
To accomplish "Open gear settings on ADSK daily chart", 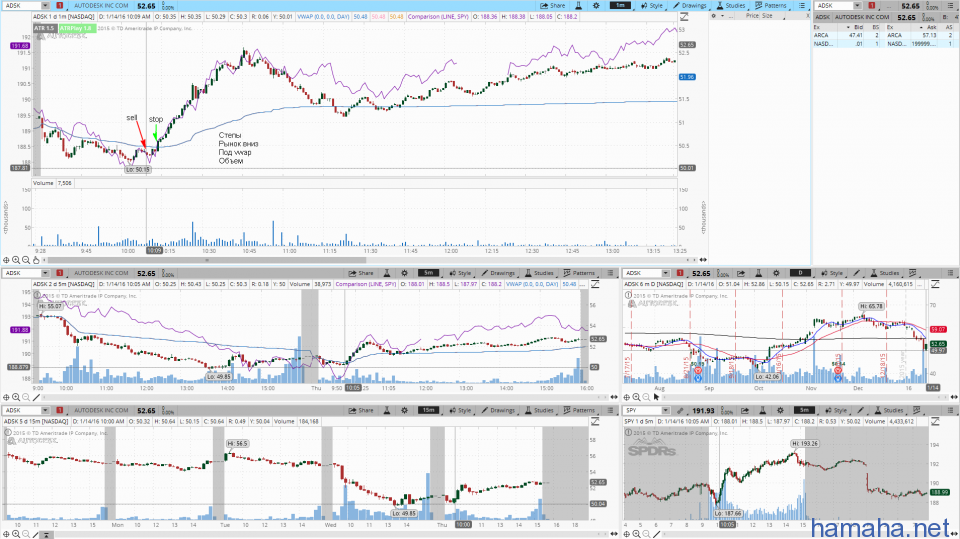I will (x=776, y=273).
